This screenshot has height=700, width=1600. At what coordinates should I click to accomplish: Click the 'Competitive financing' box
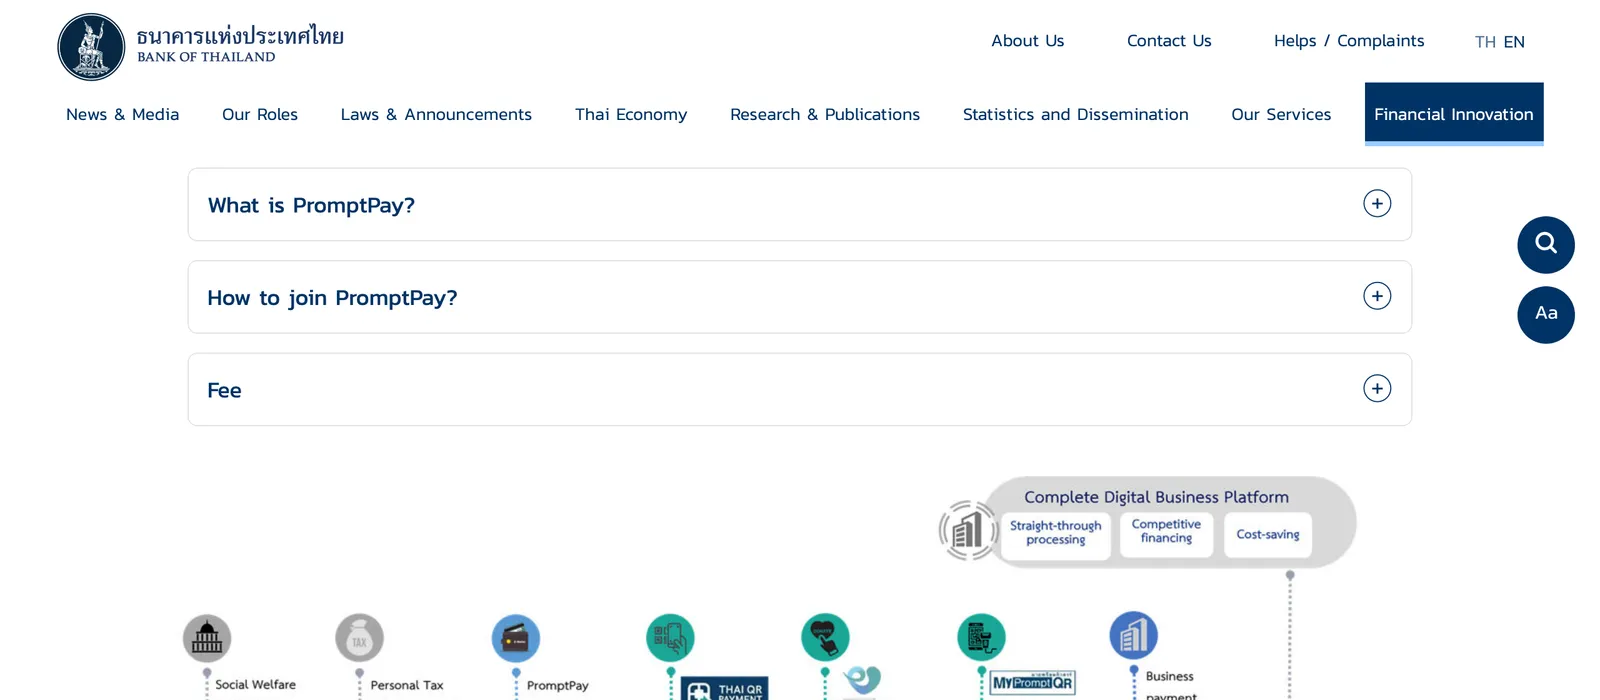coord(1166,534)
